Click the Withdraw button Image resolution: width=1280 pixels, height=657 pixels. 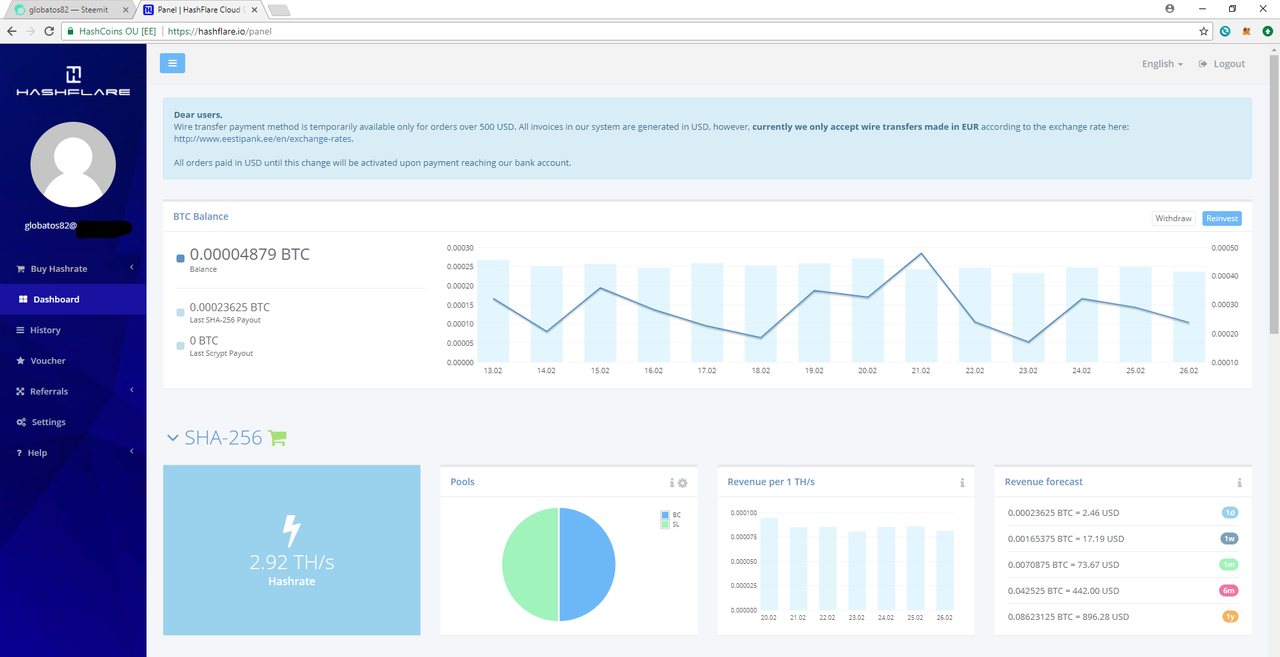coord(1173,218)
